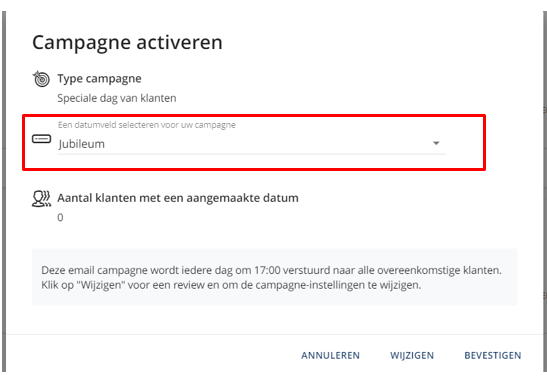Cancel via the ANNULEREN button

tap(330, 355)
